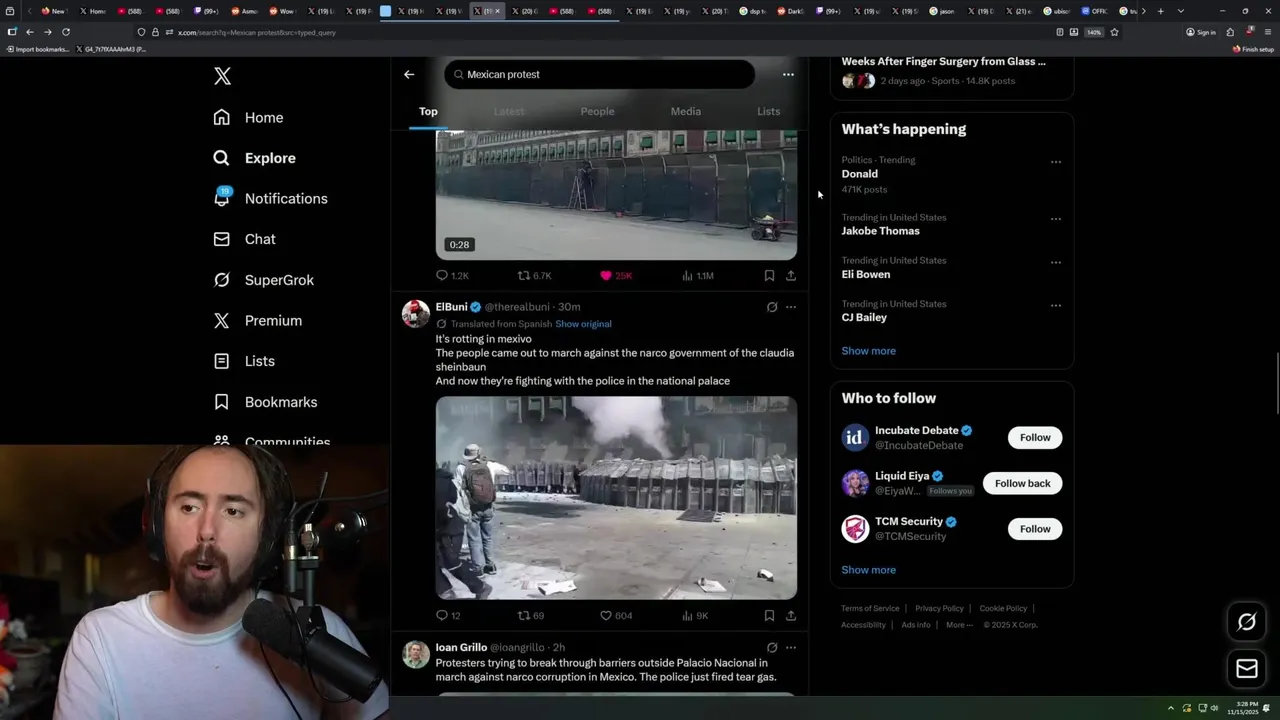Unlike the post with 25K likes
Image resolution: width=1280 pixels, height=720 pixels.
[615, 275]
